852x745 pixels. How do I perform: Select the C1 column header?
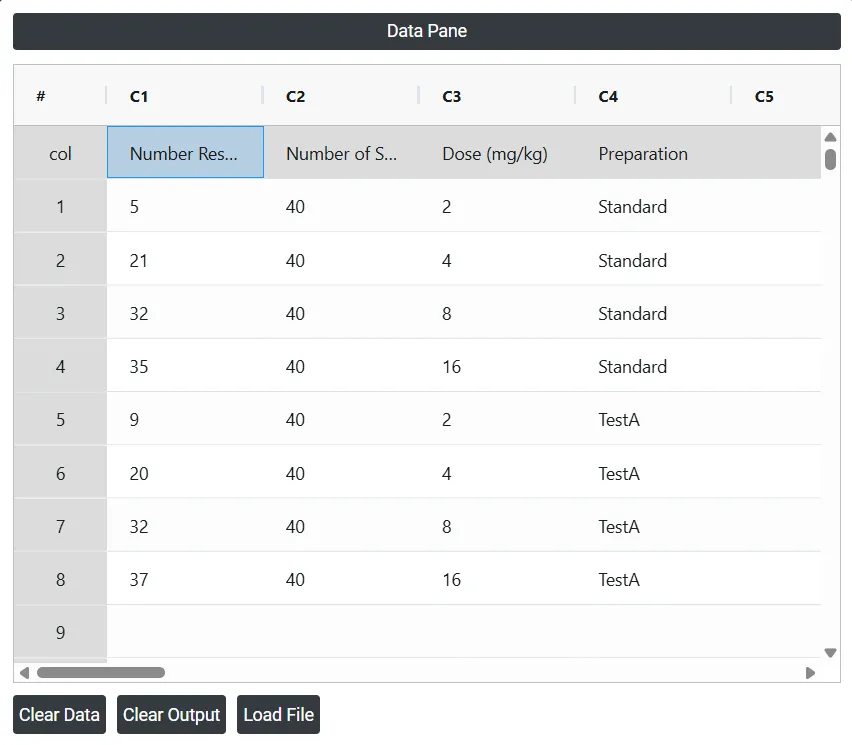[185, 96]
